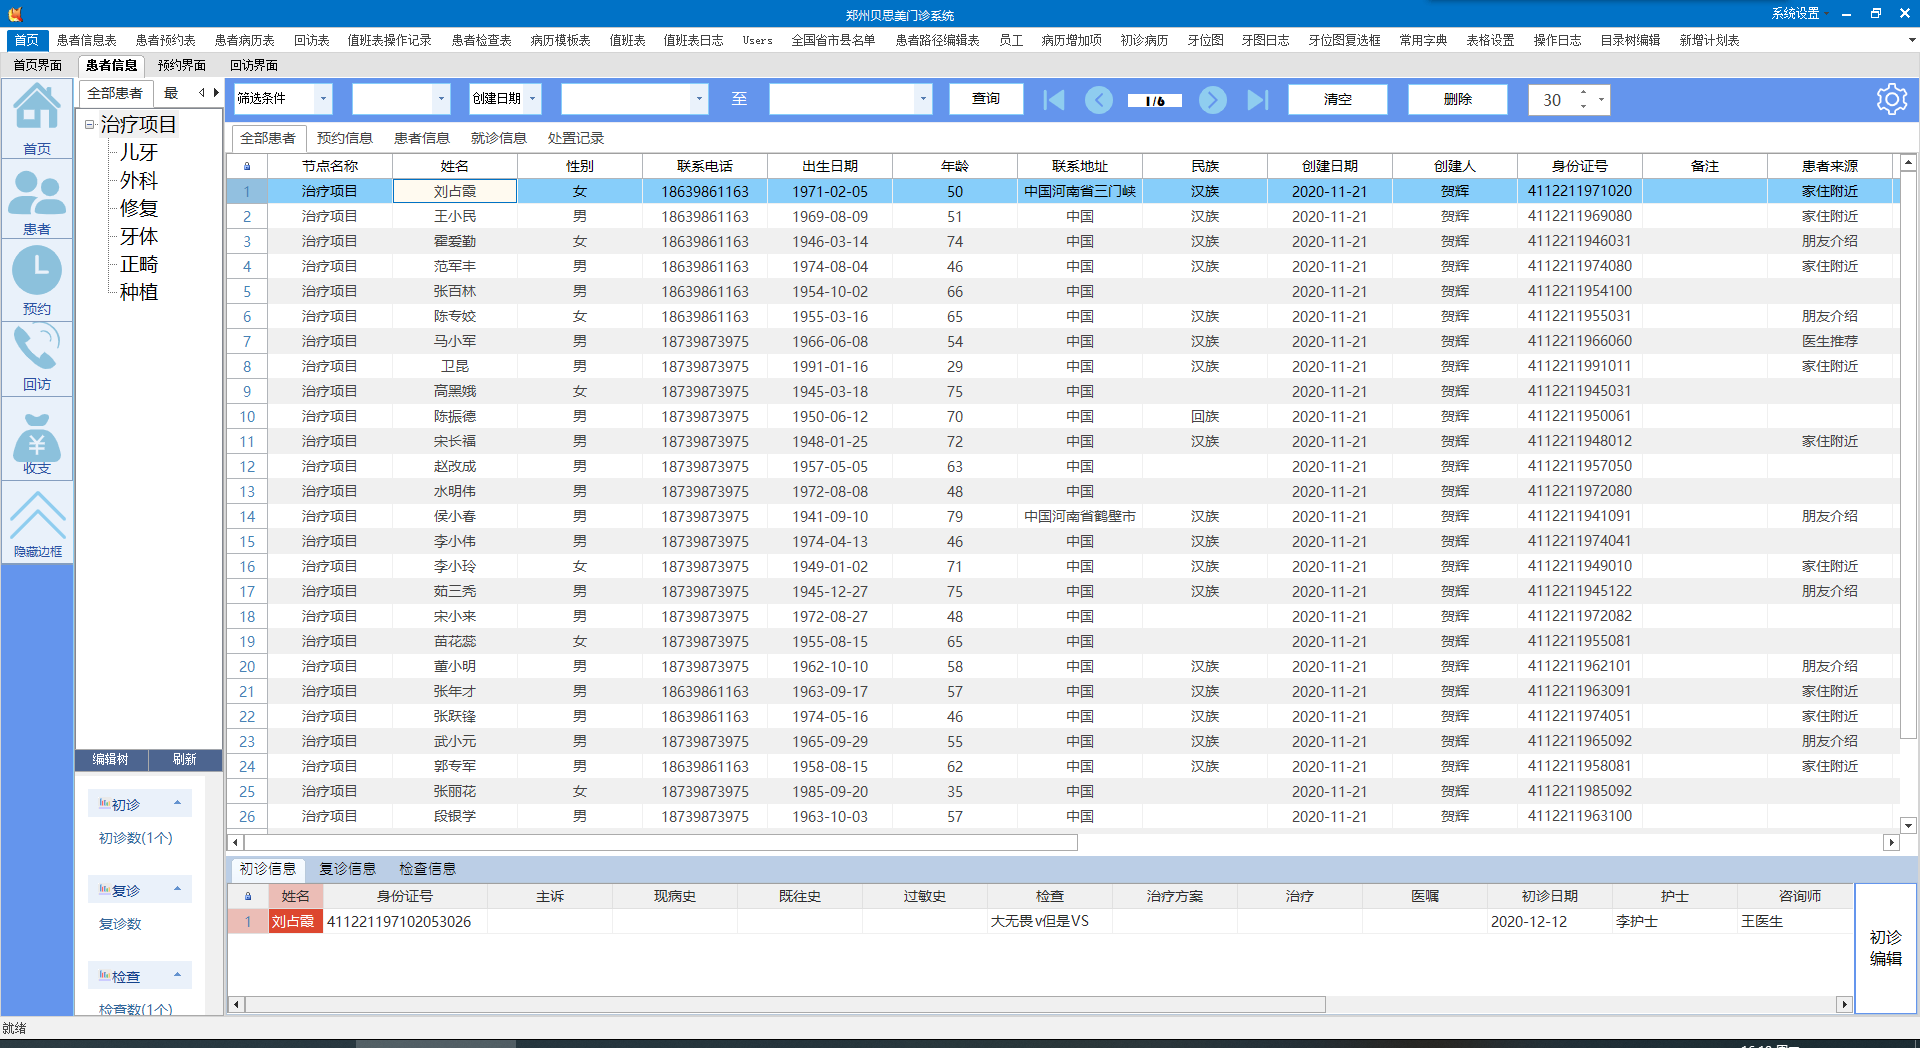The width and height of the screenshot is (1920, 1048).
Task: Switch to the 回访界面 tab
Action: pos(254,65)
